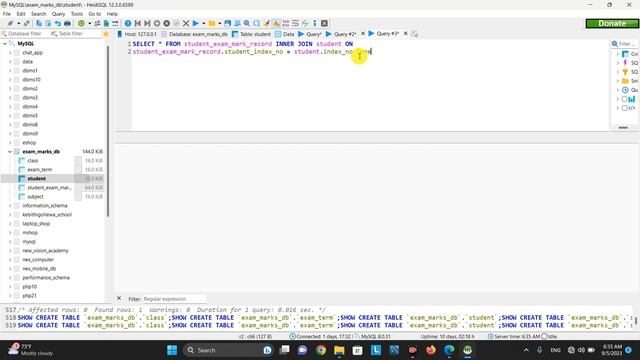Open Windows Start menu

click(172, 350)
